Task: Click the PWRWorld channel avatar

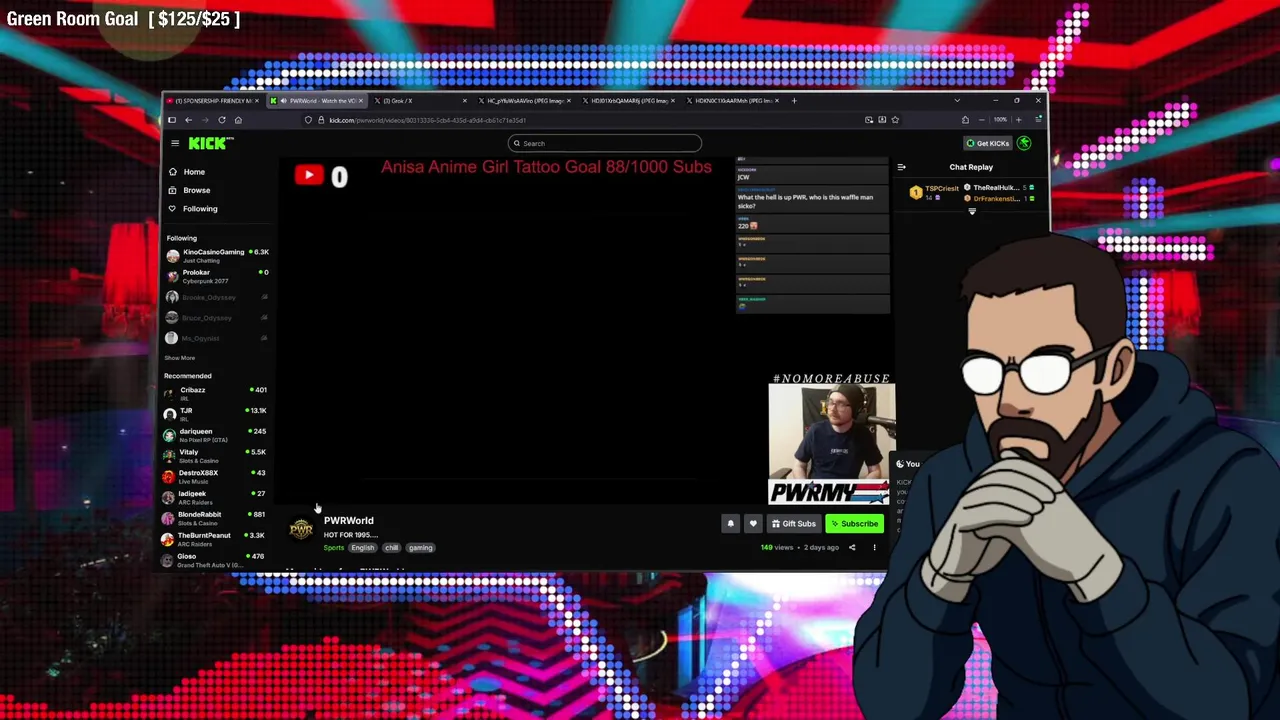Action: tap(301, 530)
